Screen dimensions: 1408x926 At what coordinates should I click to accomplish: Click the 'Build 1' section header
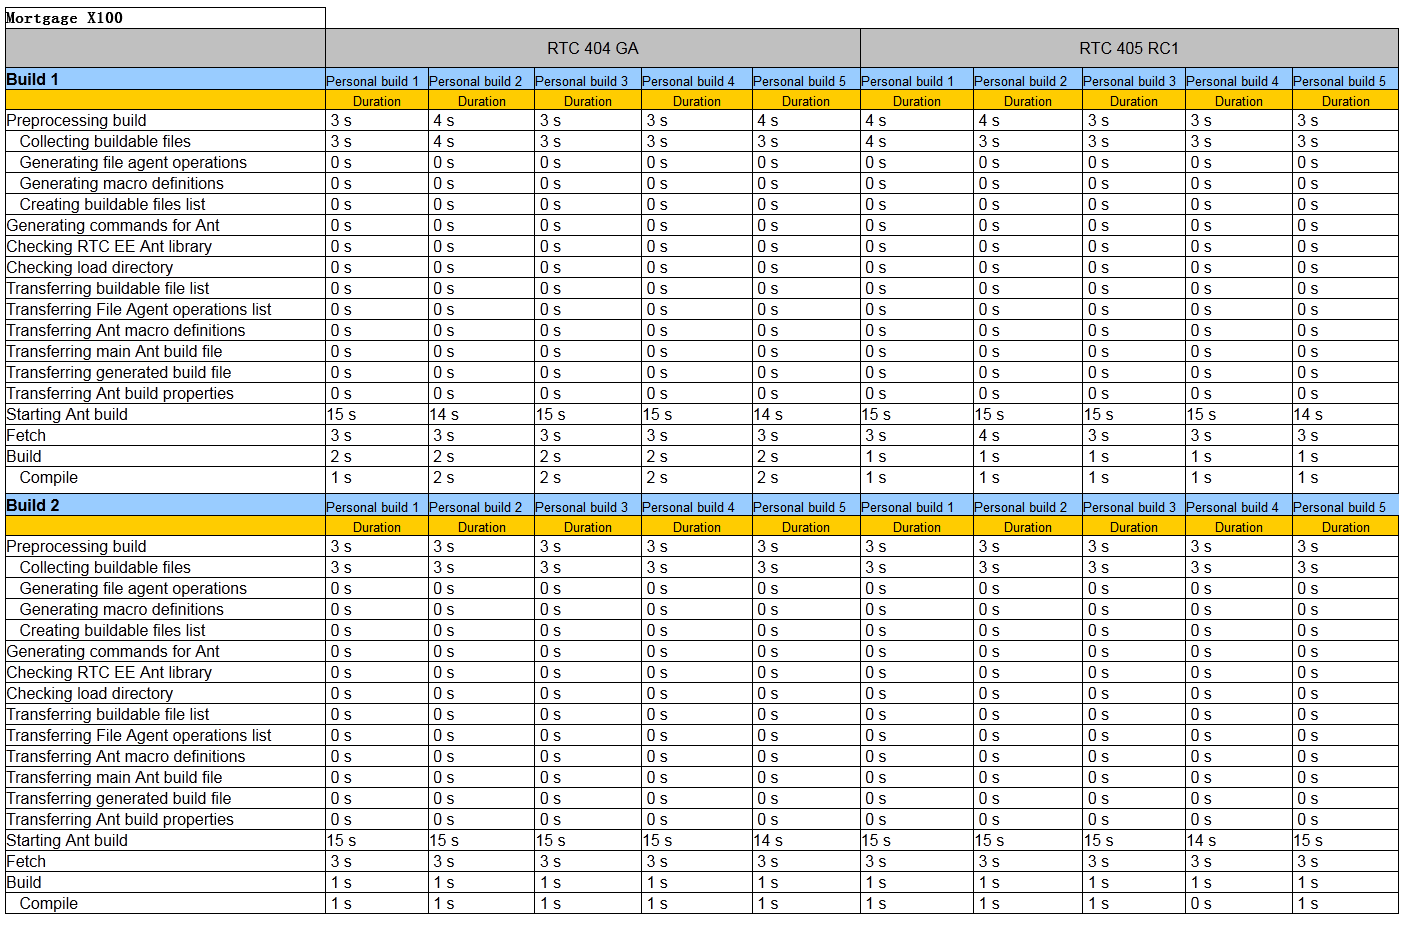pos(165,79)
